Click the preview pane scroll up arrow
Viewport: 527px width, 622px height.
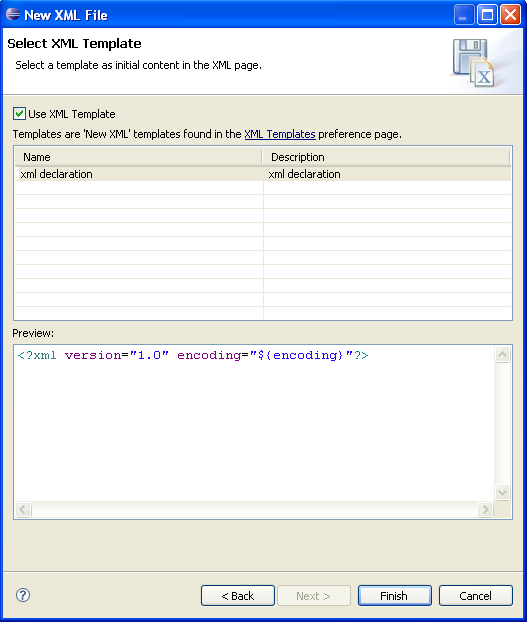point(502,354)
